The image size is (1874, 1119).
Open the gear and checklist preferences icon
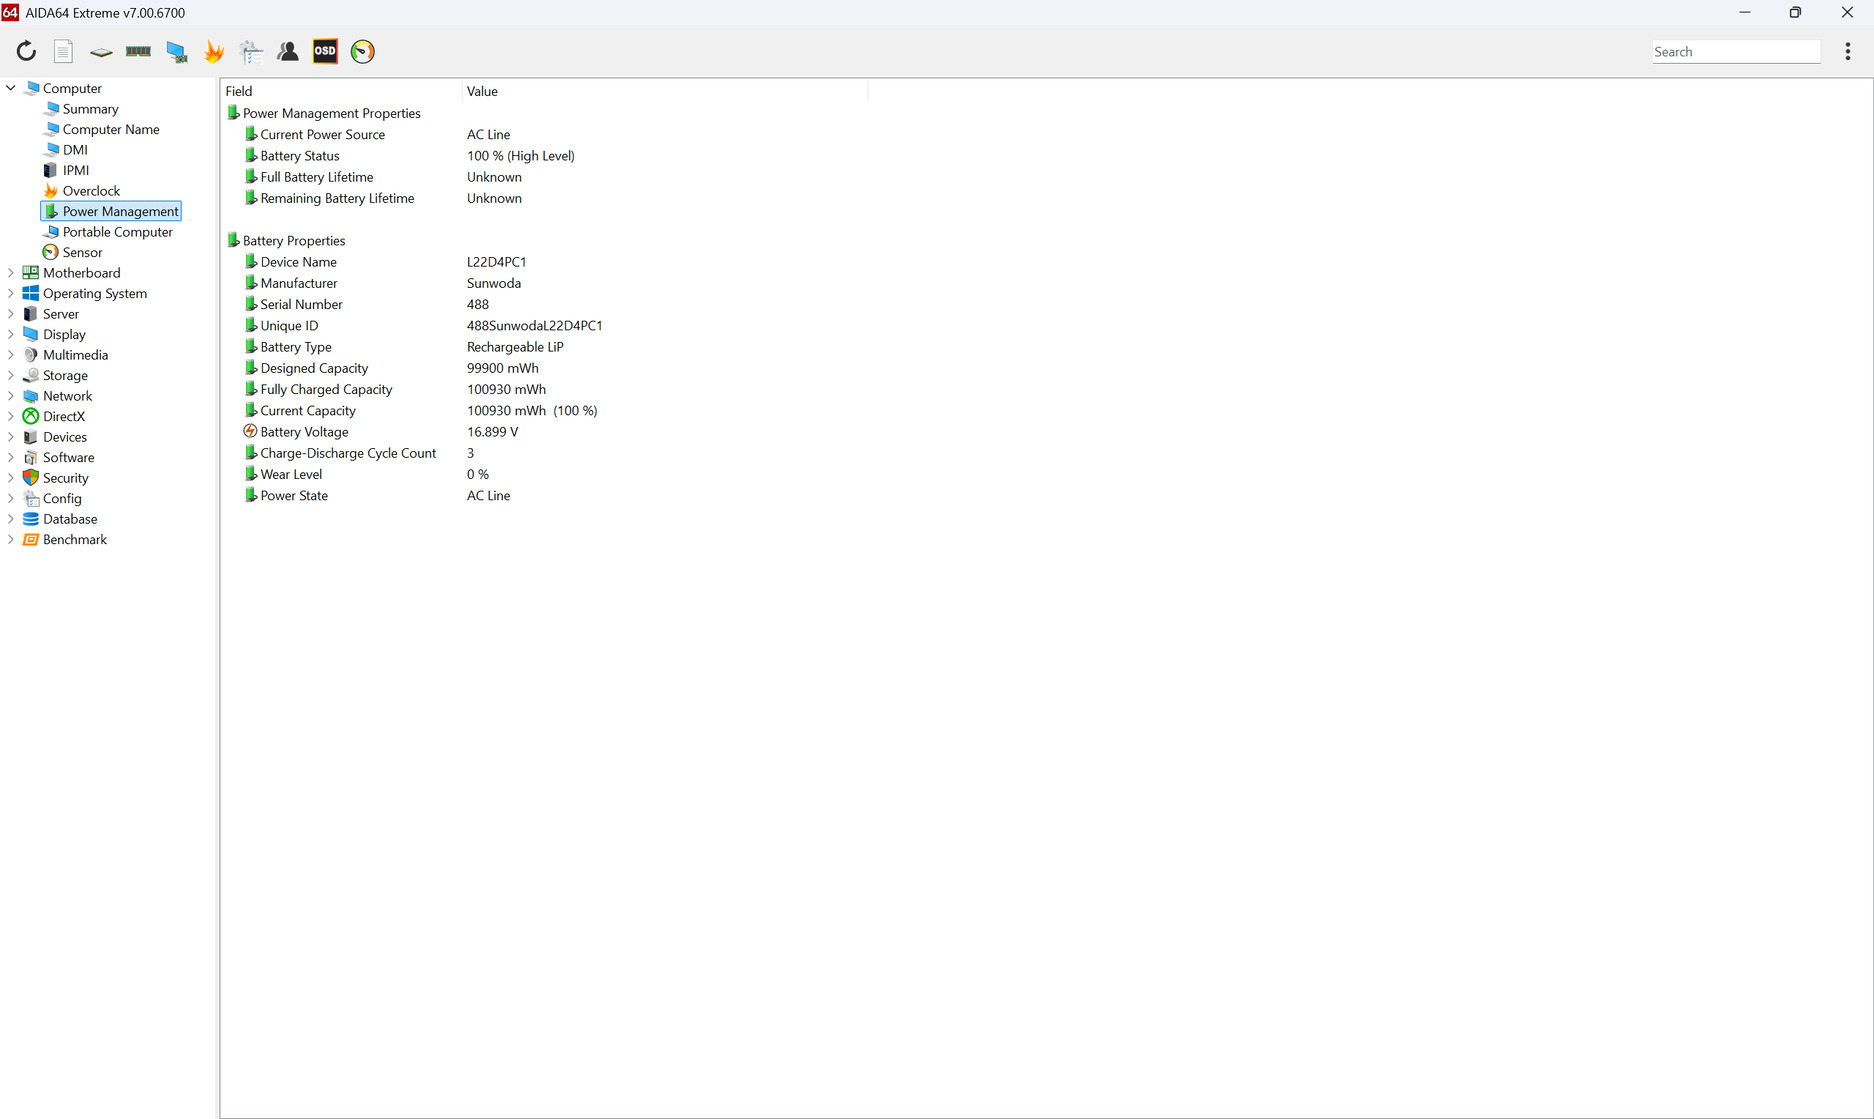tap(251, 51)
